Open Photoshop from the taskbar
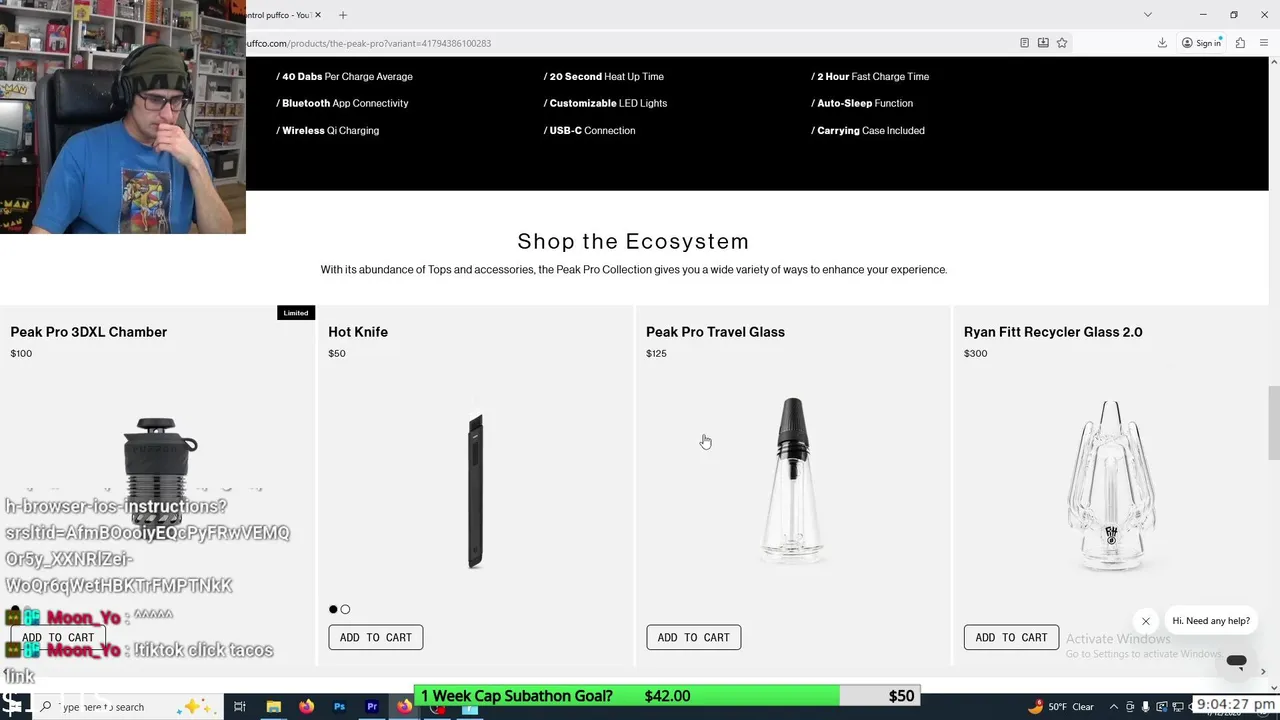 click(339, 707)
